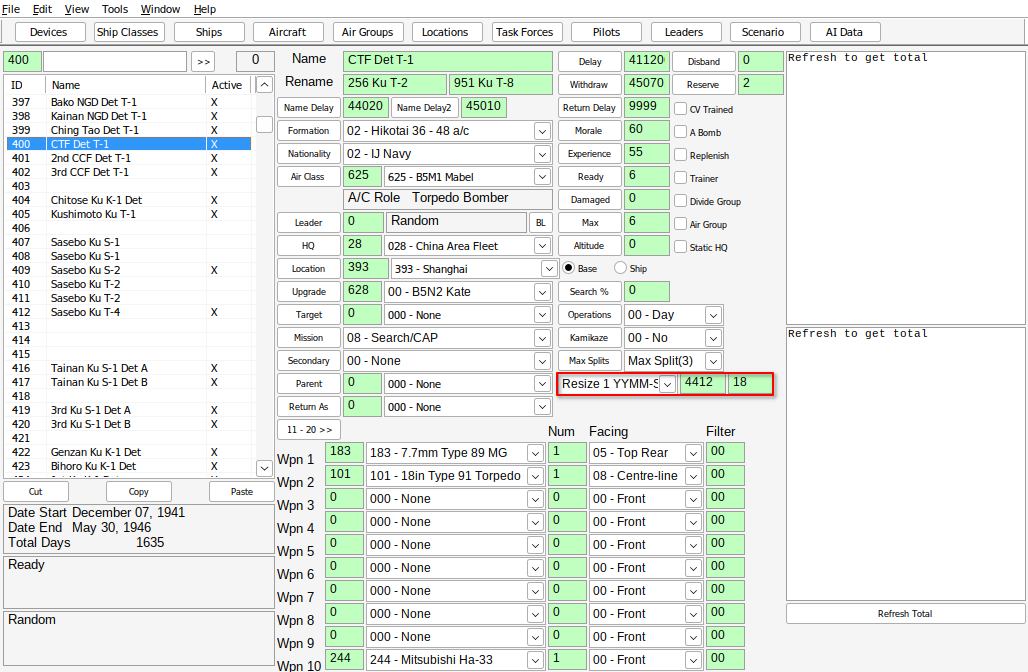Switch to the Pilots tab
The height and width of the screenshot is (672, 1028).
tap(606, 32)
